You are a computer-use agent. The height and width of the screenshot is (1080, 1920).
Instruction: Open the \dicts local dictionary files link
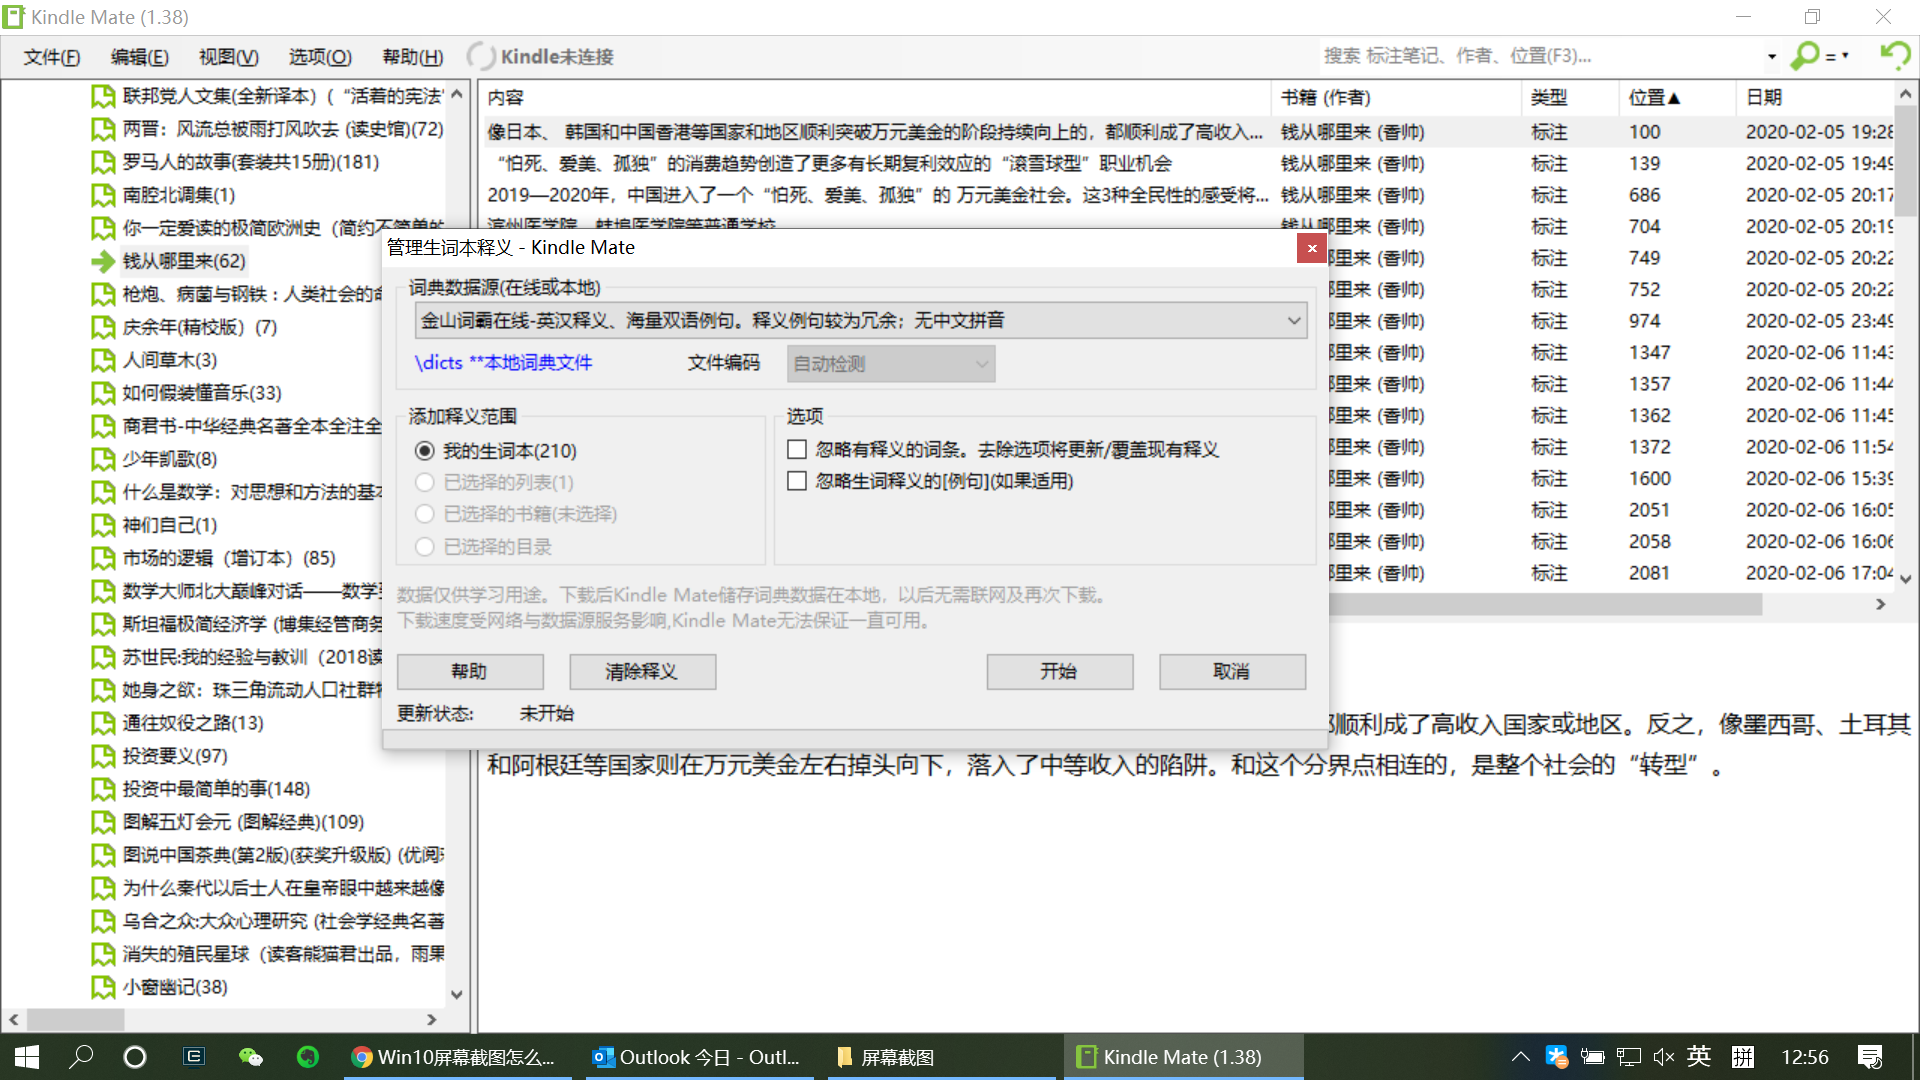[503, 363]
